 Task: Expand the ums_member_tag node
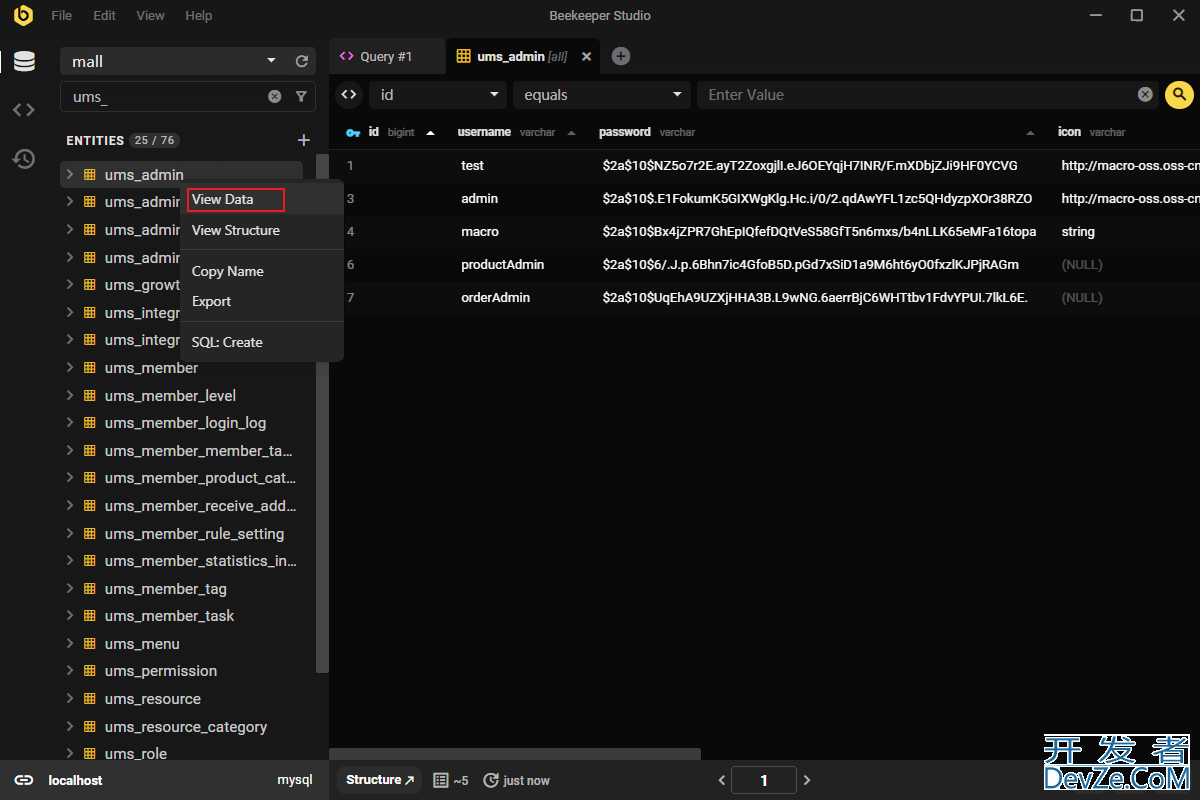click(x=69, y=589)
